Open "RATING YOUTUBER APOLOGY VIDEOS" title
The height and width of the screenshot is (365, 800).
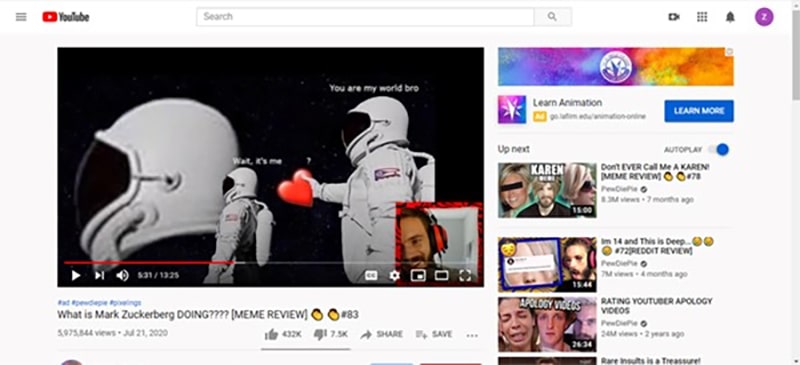coord(657,306)
